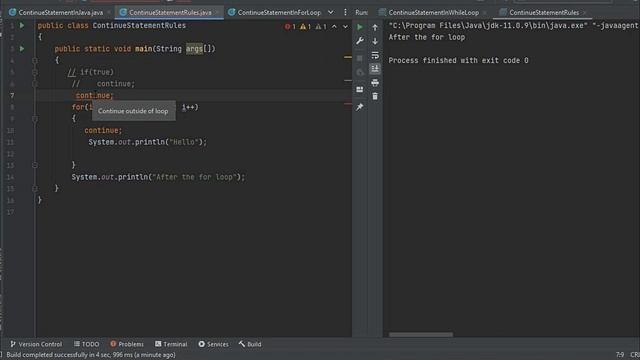Toggle soft-wrap in console output
The height and width of the screenshot is (360, 640).
pyautogui.click(x=375, y=55)
